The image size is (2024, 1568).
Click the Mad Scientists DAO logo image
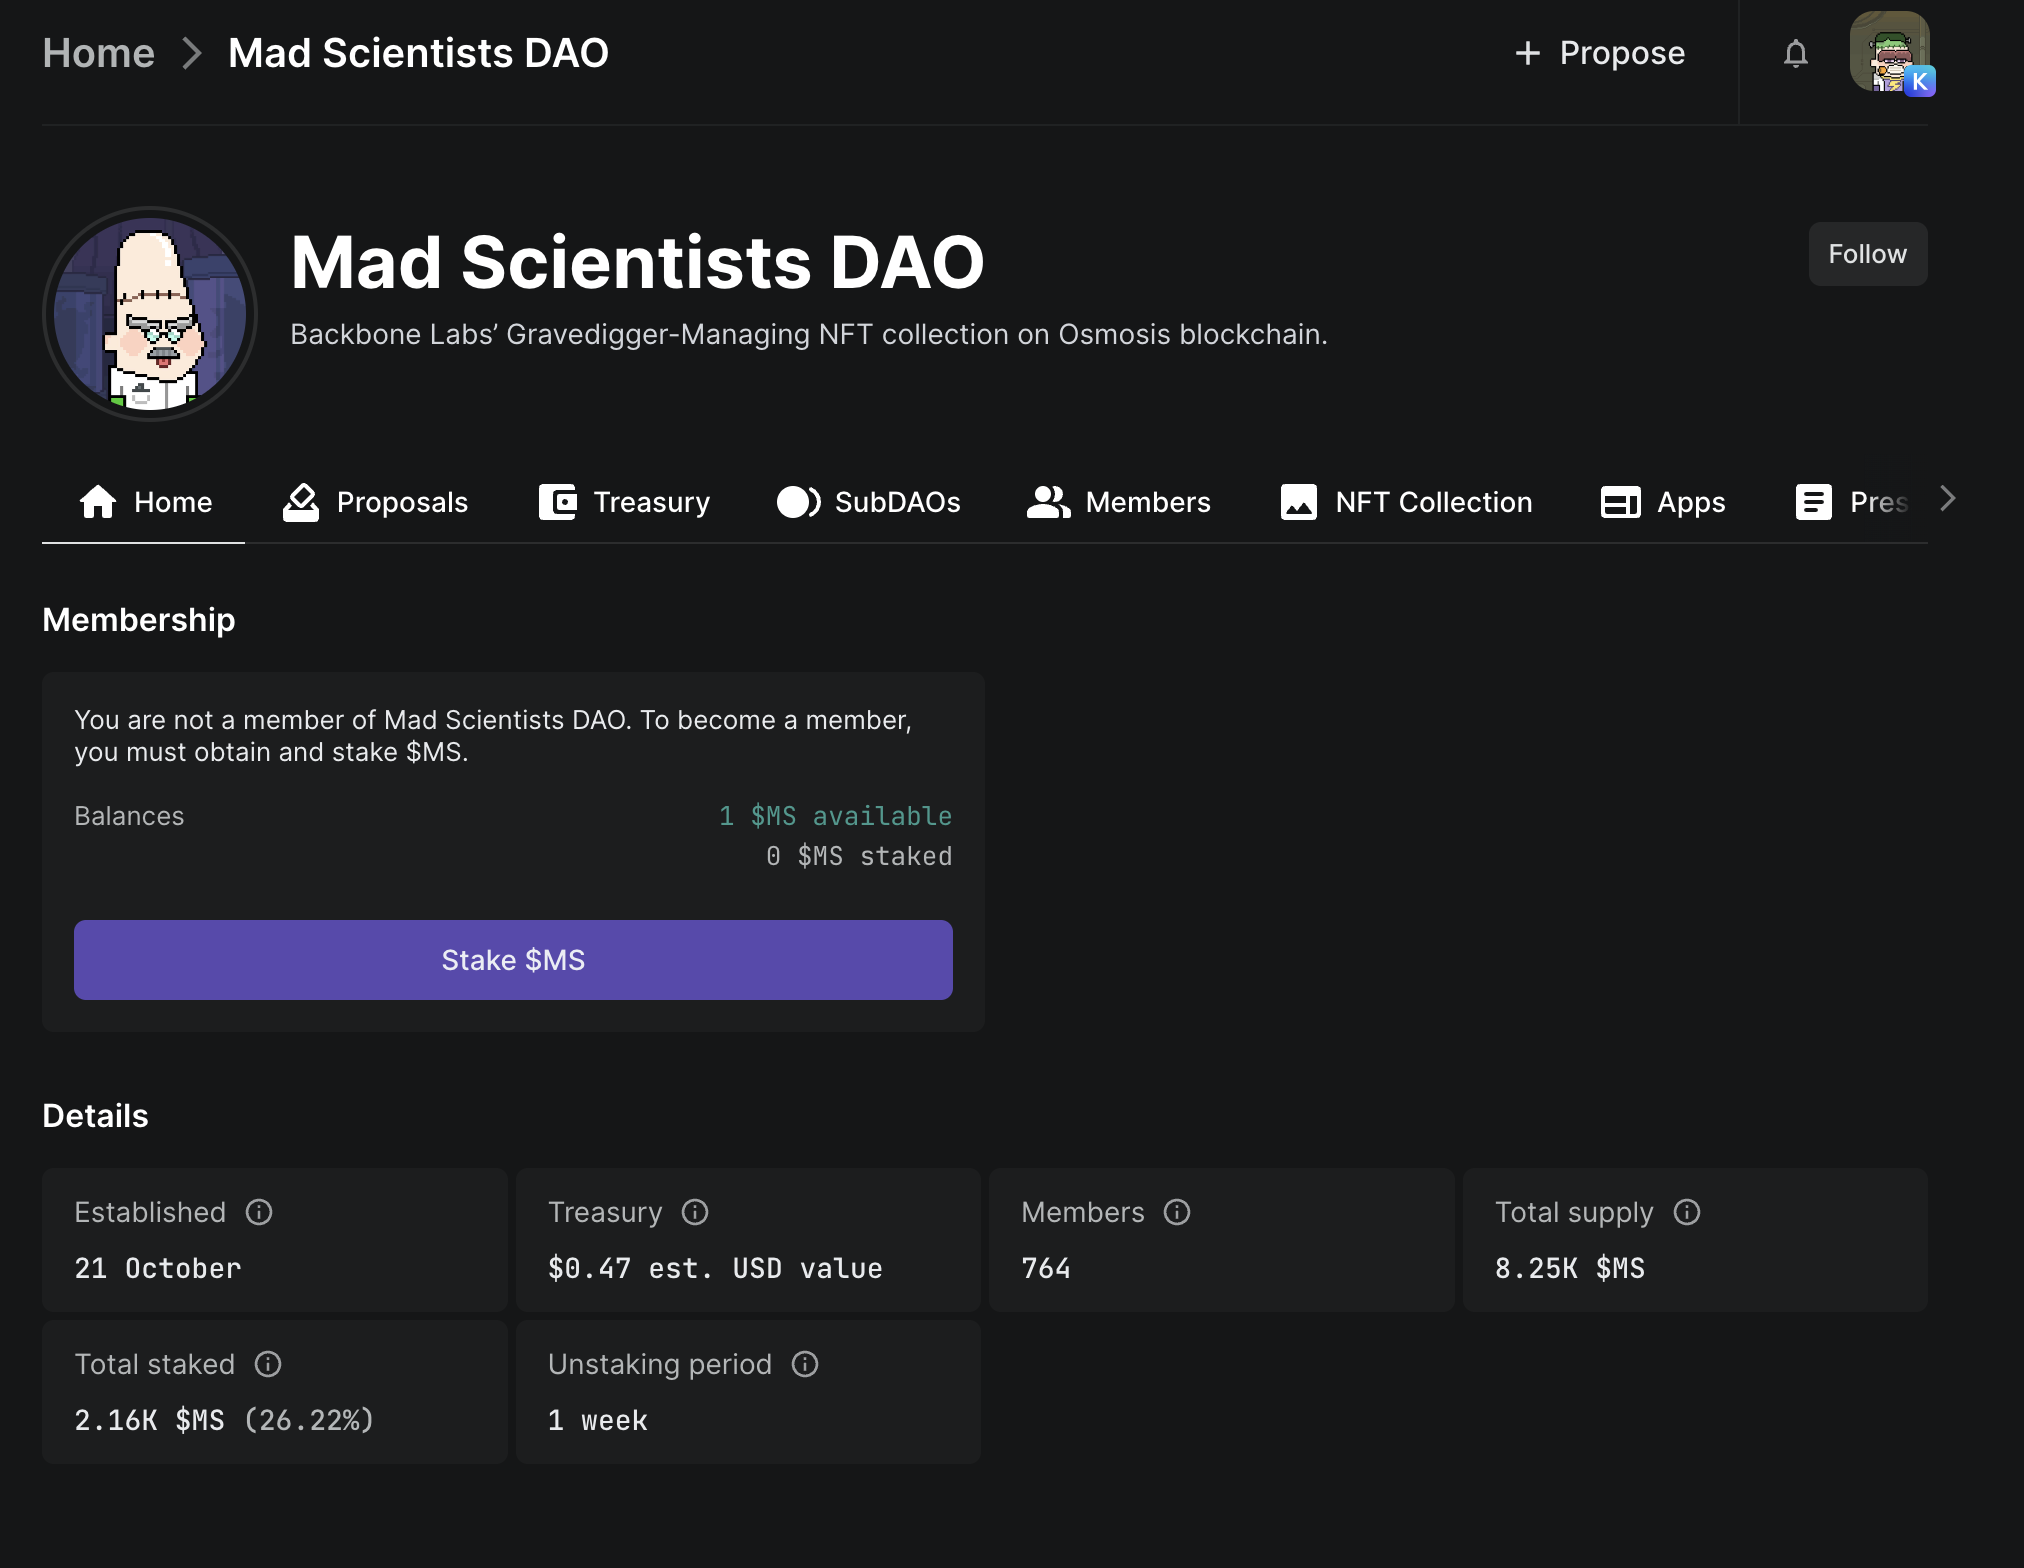150,314
